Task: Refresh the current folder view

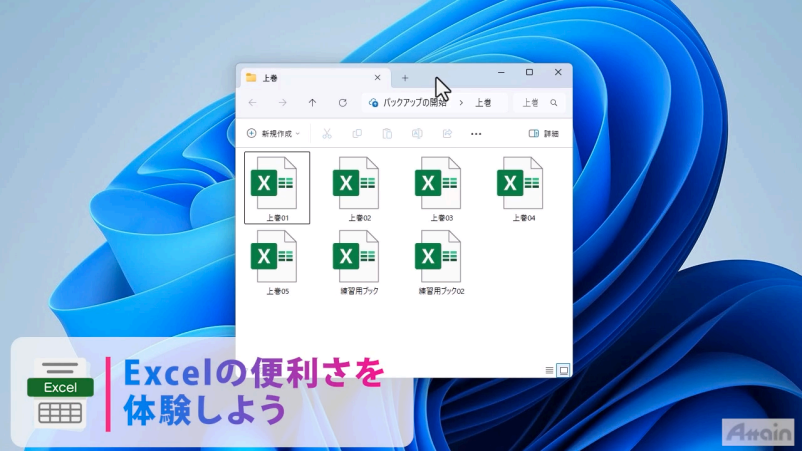Action: point(342,102)
